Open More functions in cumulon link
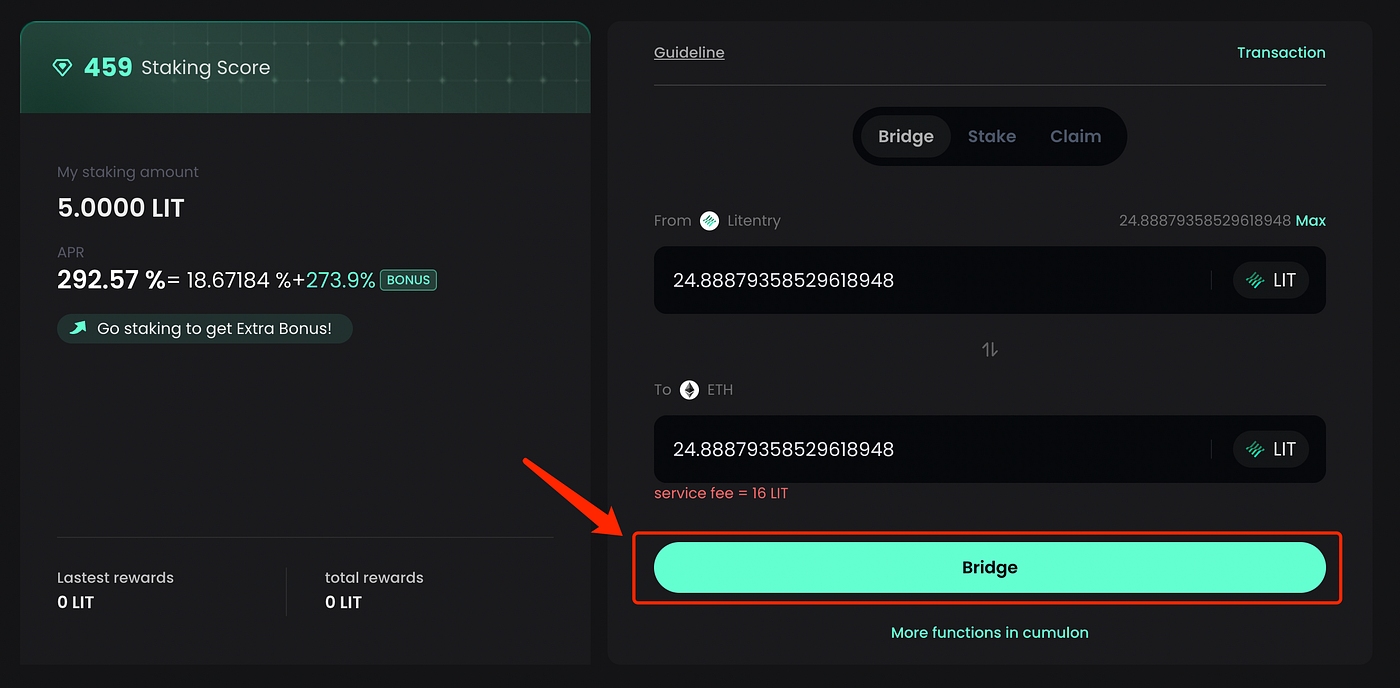The height and width of the screenshot is (688, 1400). pos(989,633)
